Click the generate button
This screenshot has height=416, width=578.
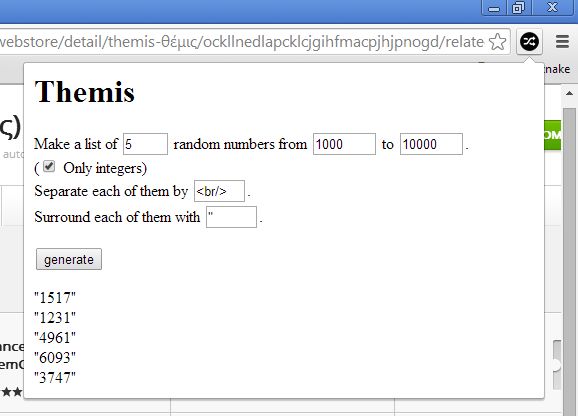click(69, 259)
